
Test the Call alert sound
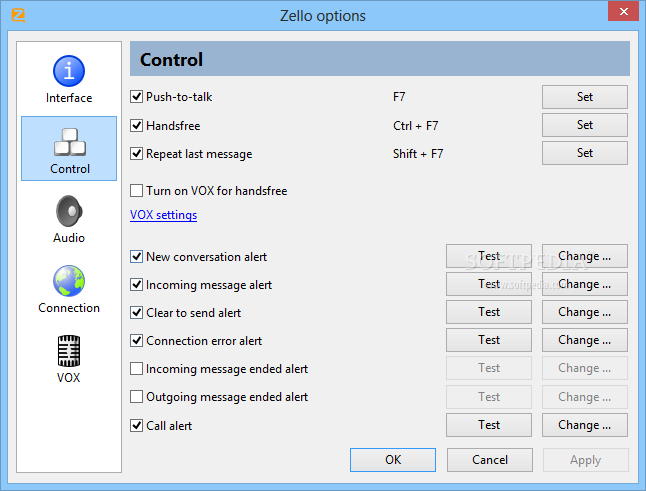(489, 425)
